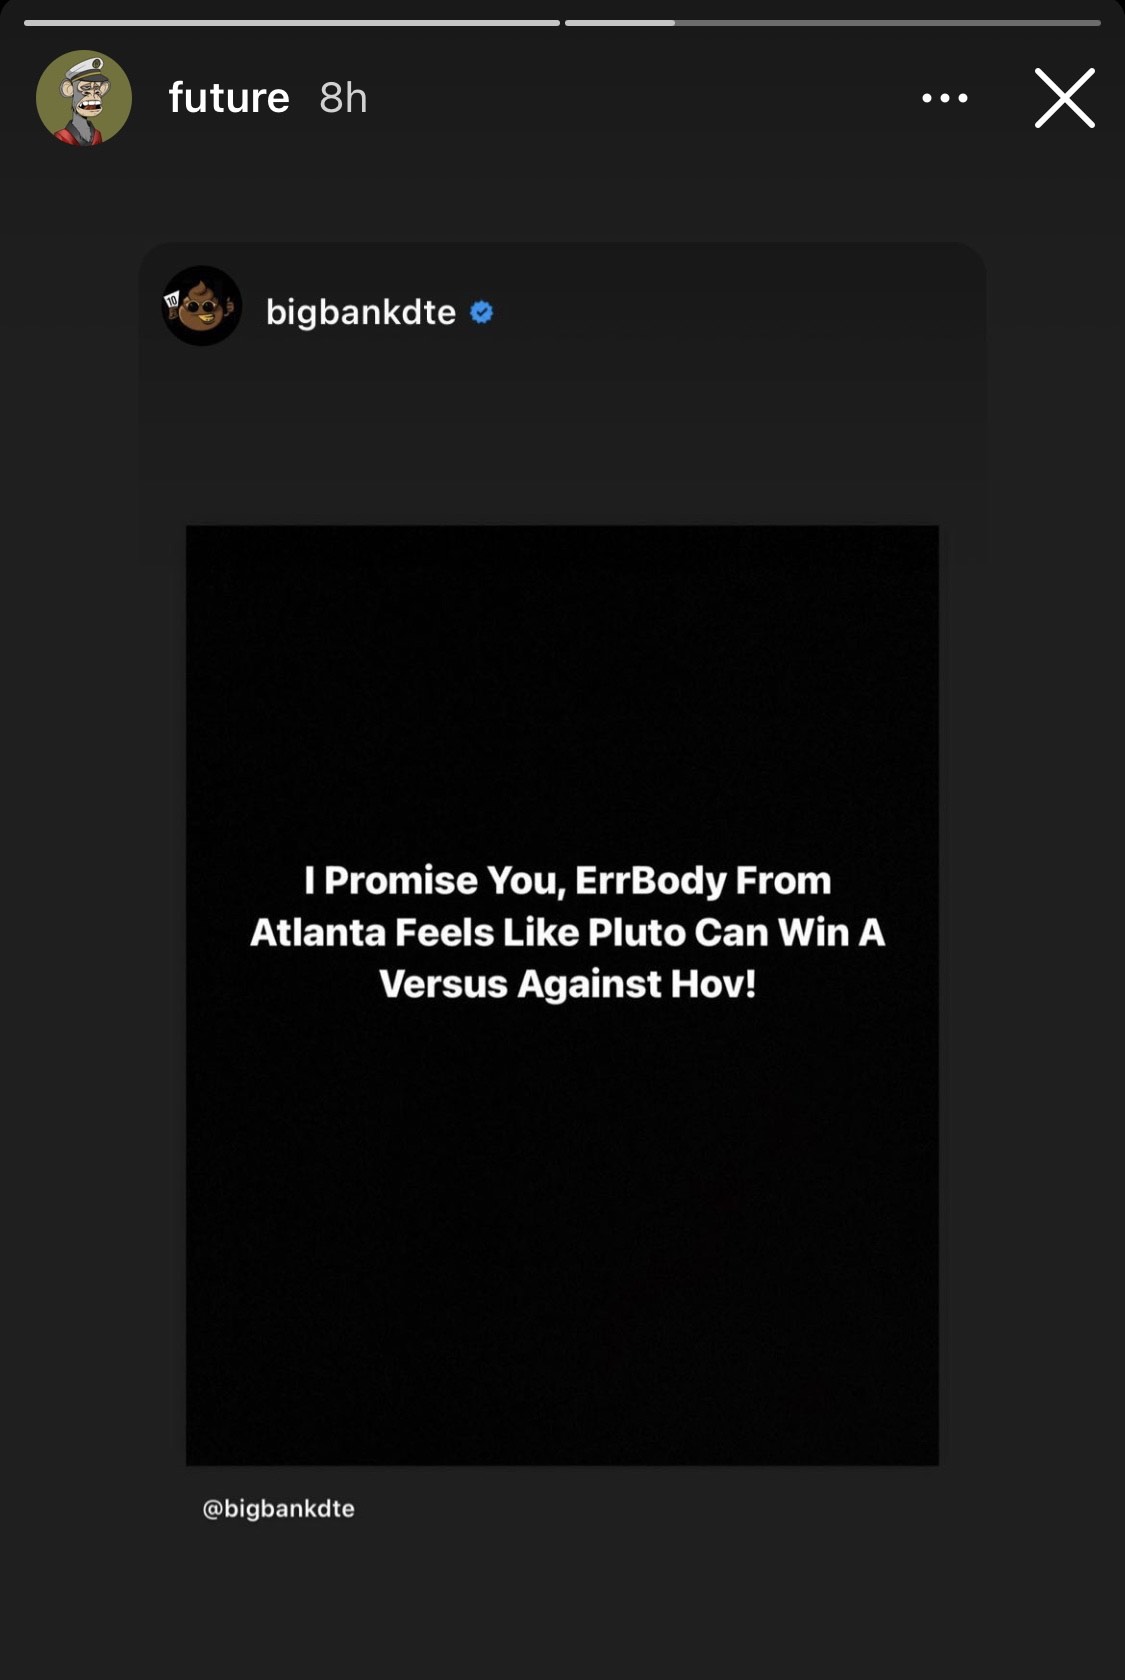The image size is (1125, 1680).
Task: Tap the filled part of second progress bar
Action: point(620,22)
